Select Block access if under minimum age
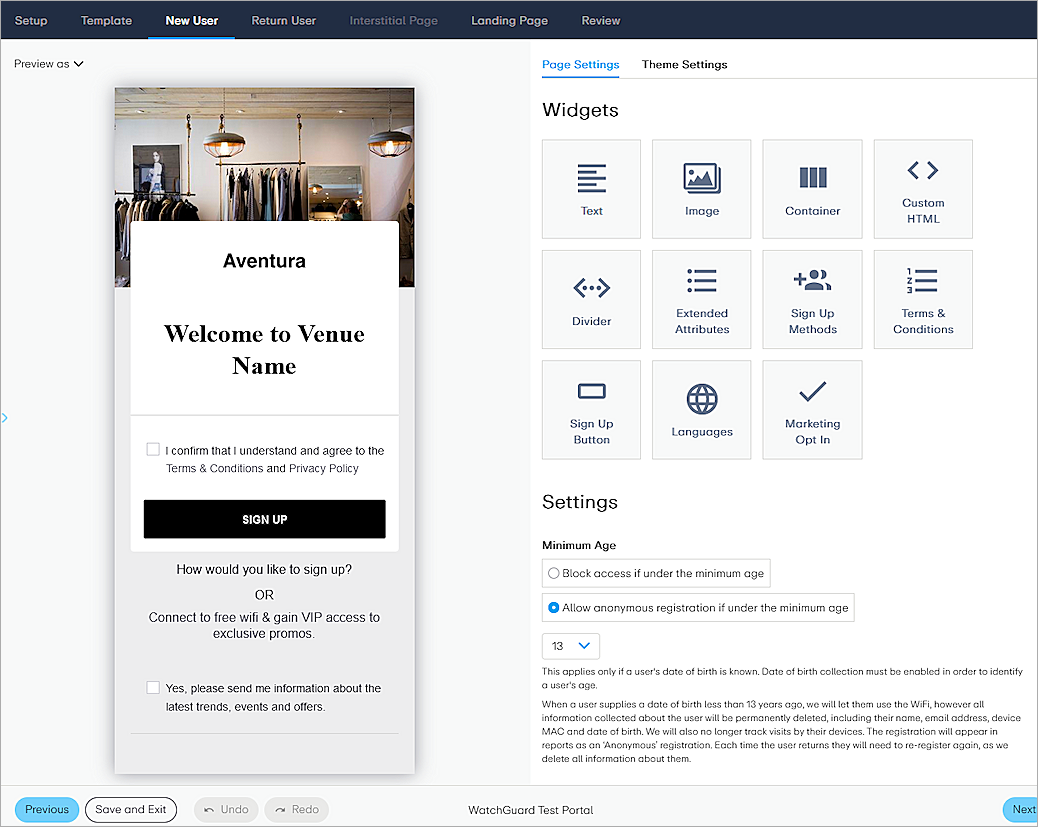The height and width of the screenshot is (827, 1038). tap(553, 573)
